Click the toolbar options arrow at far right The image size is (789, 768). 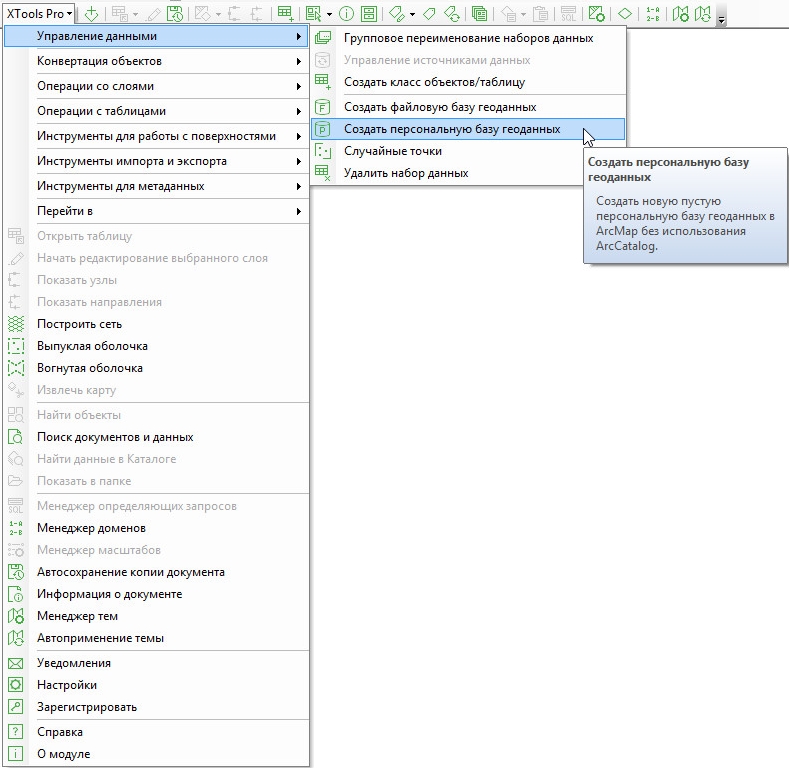722,19
